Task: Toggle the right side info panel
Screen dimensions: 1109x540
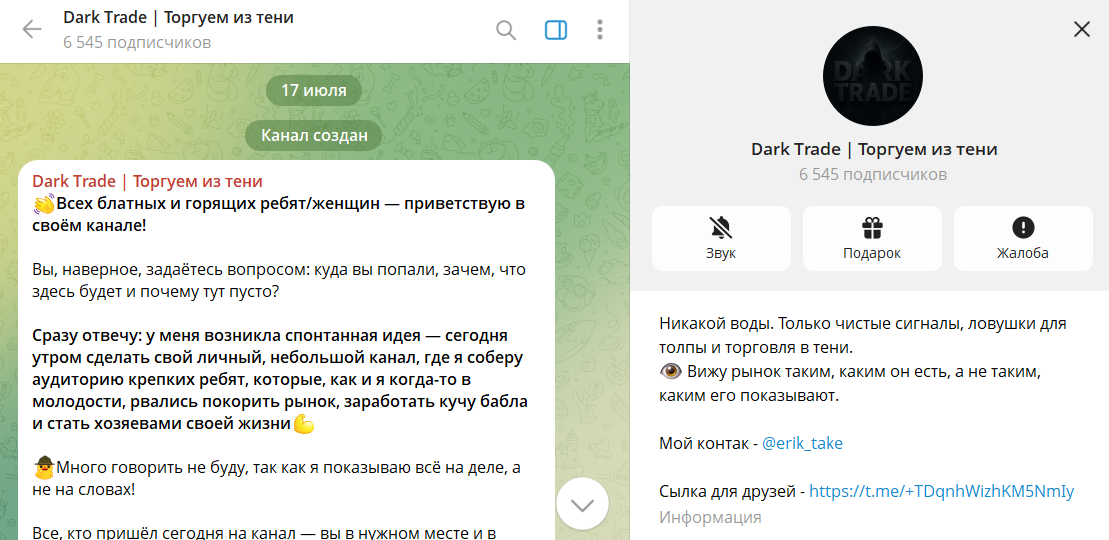Action: 556,30
